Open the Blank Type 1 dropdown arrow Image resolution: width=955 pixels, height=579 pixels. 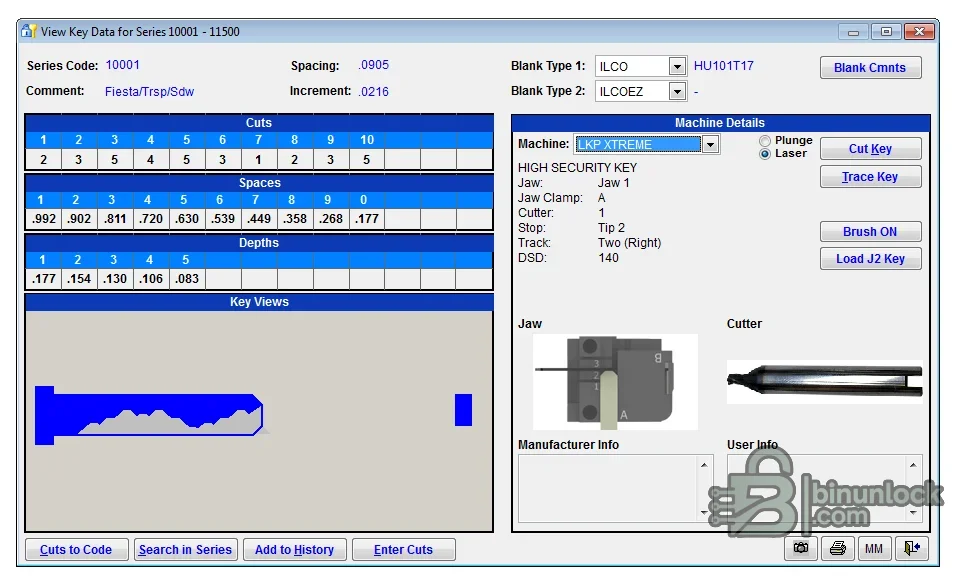(x=677, y=66)
